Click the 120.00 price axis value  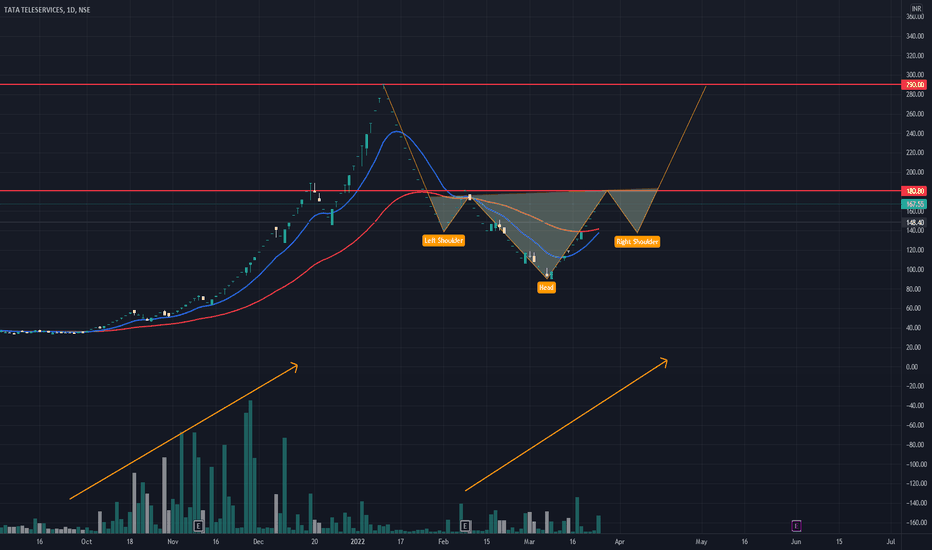(x=915, y=250)
